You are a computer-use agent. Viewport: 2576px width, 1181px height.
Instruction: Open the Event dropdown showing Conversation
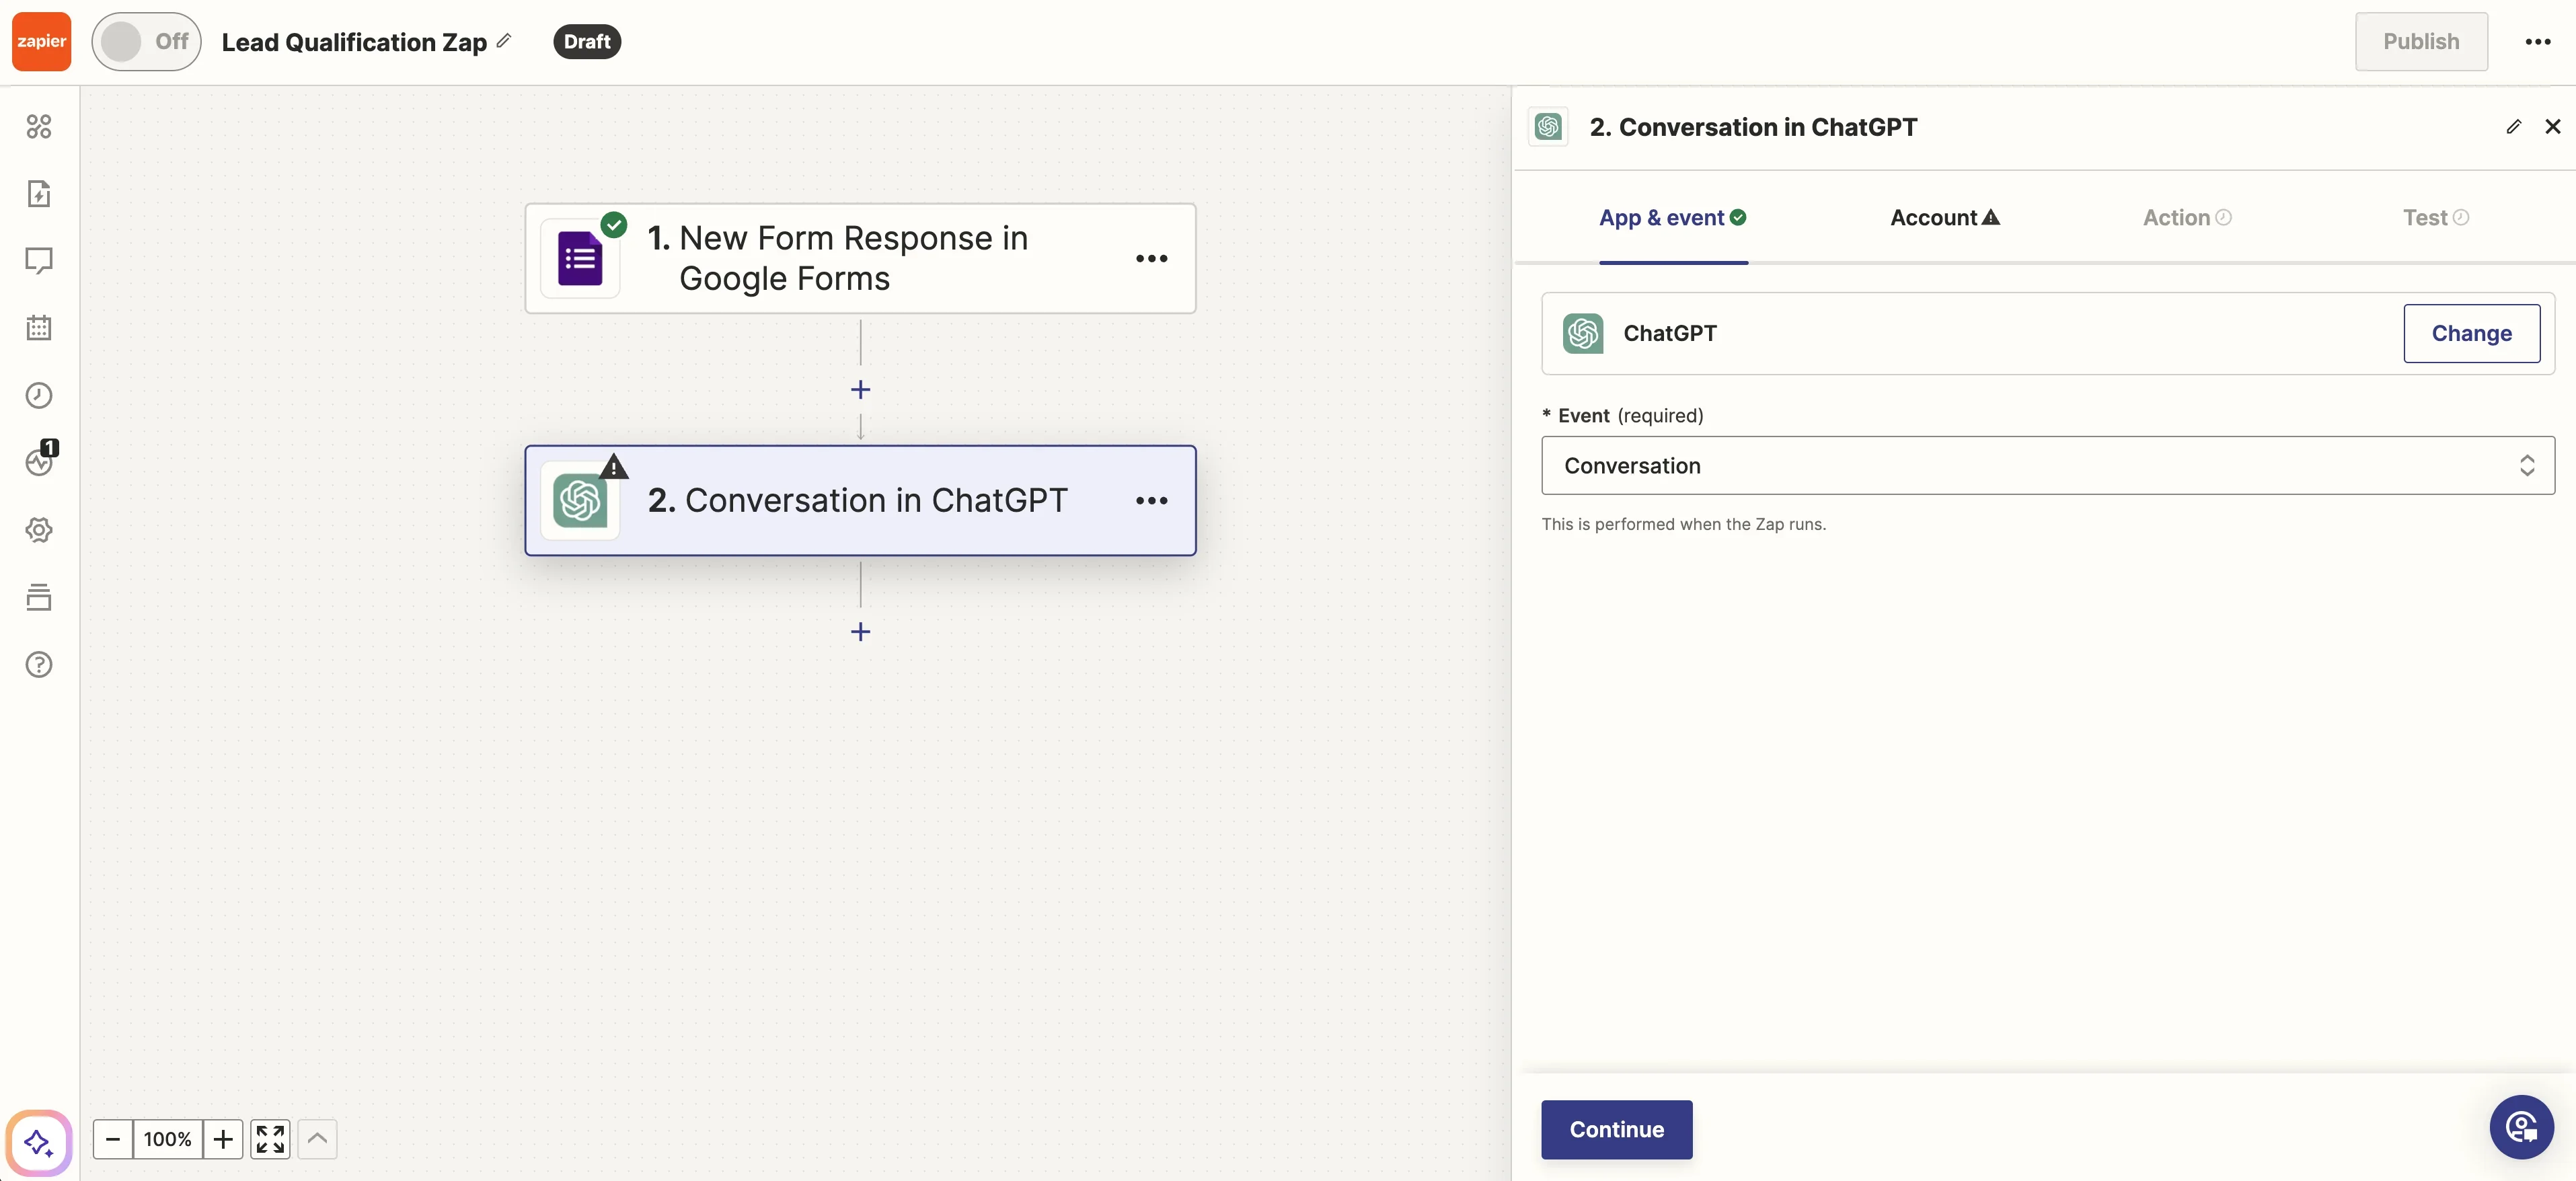coord(2047,465)
